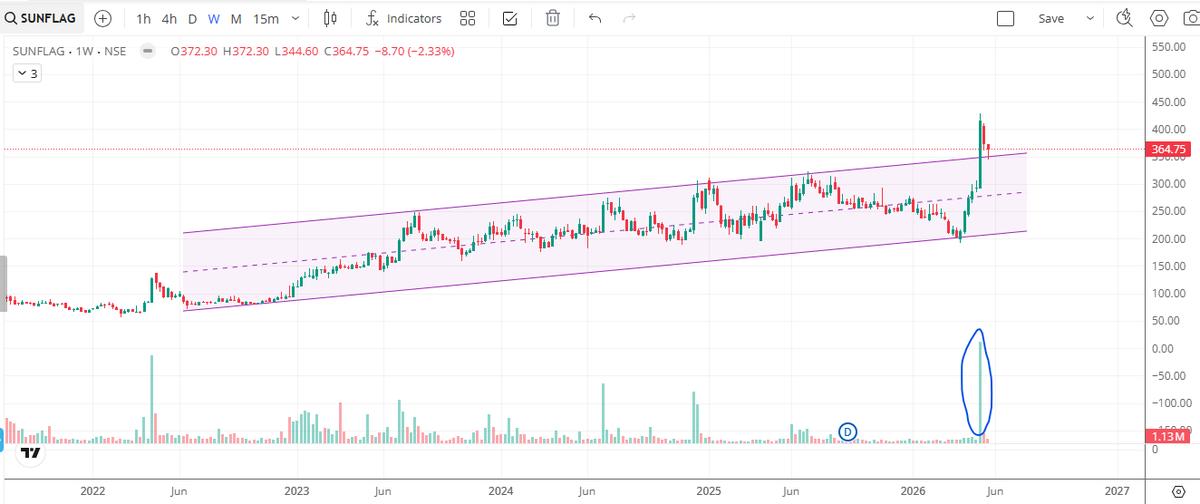Click the 500.00 price axis label
1200x504 pixels.
tap(1169, 74)
